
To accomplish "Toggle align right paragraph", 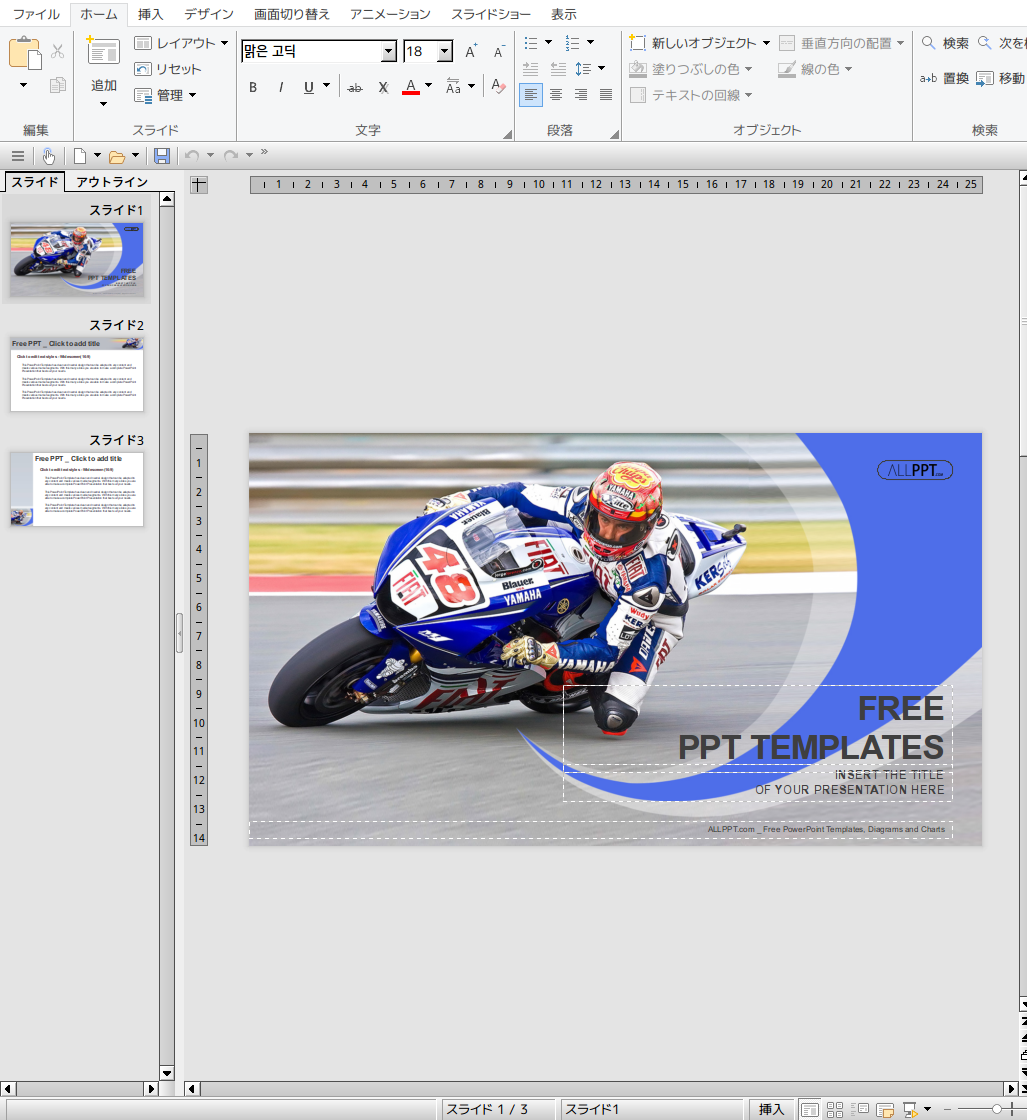I will [581, 94].
